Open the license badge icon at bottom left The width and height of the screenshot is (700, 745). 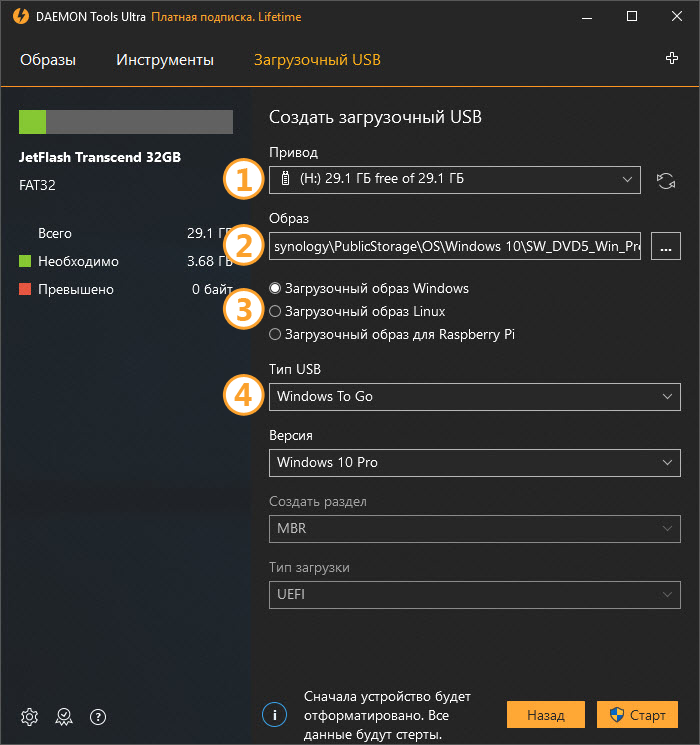click(64, 716)
